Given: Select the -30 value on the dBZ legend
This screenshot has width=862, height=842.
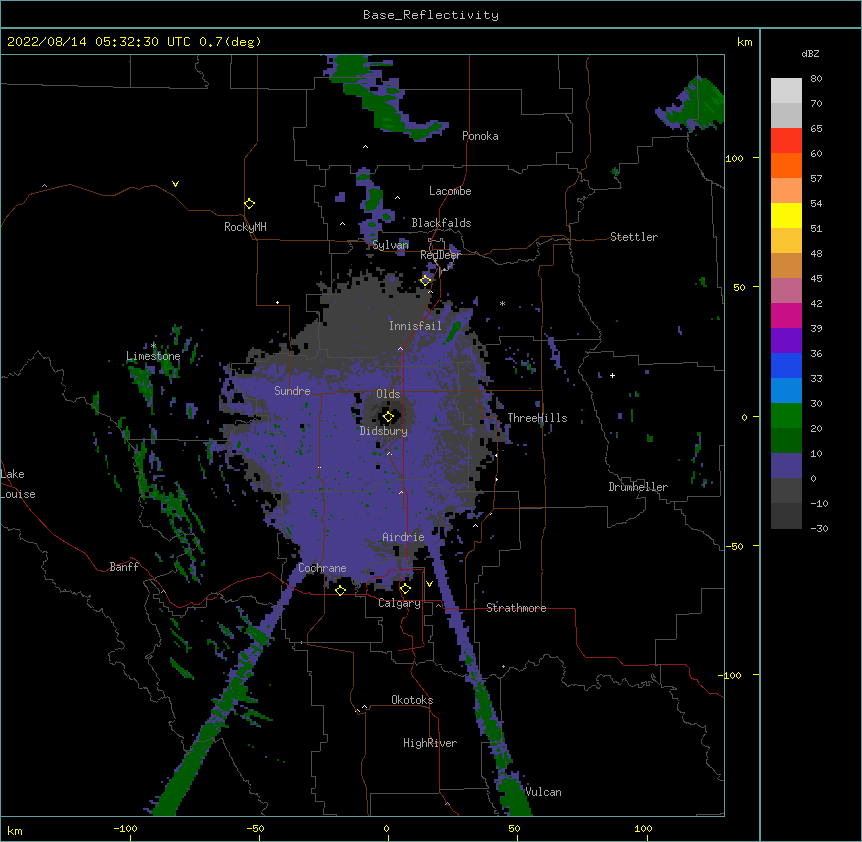Looking at the screenshot, I should click(x=819, y=529).
